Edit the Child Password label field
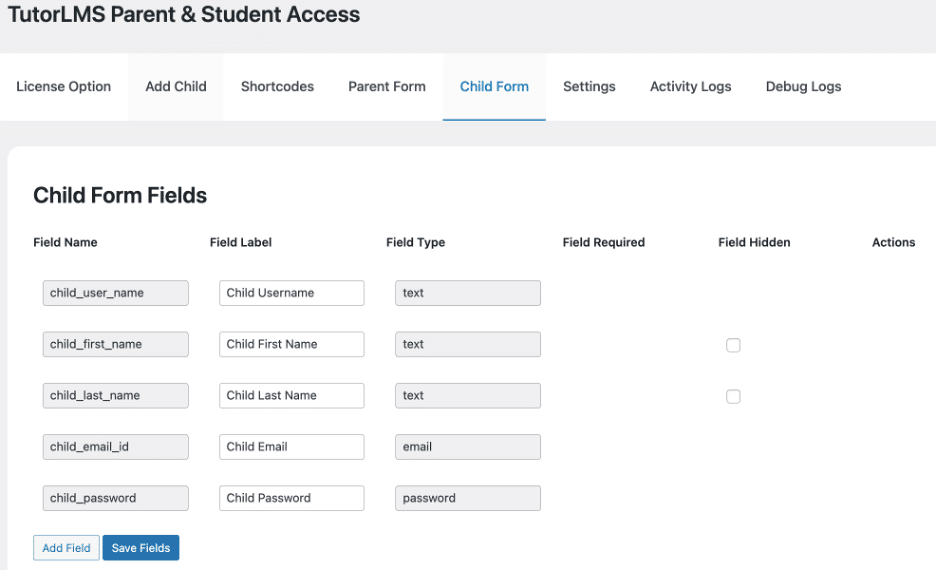The height and width of the screenshot is (570, 936). 292,498
